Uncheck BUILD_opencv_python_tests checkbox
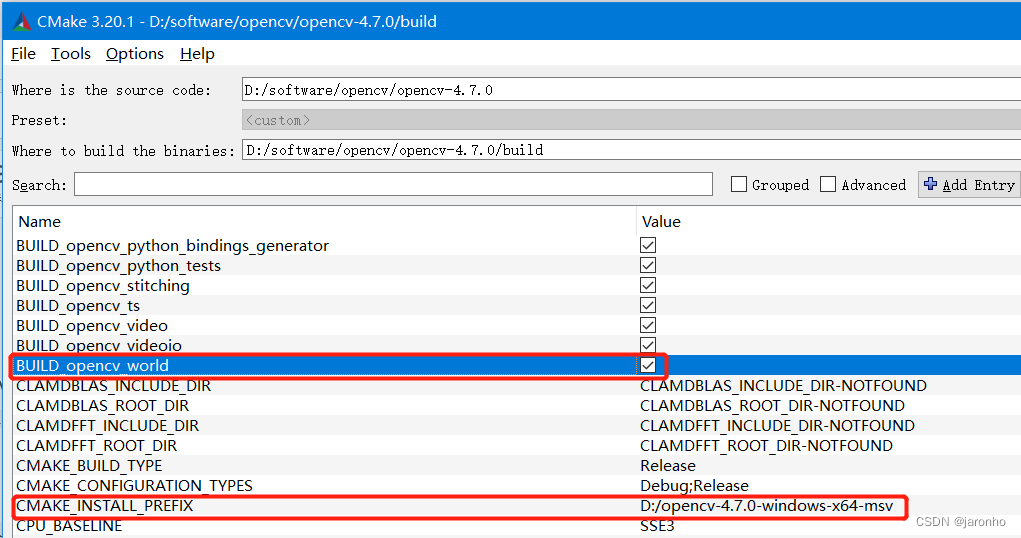This screenshot has width=1021, height=538. tap(648, 265)
